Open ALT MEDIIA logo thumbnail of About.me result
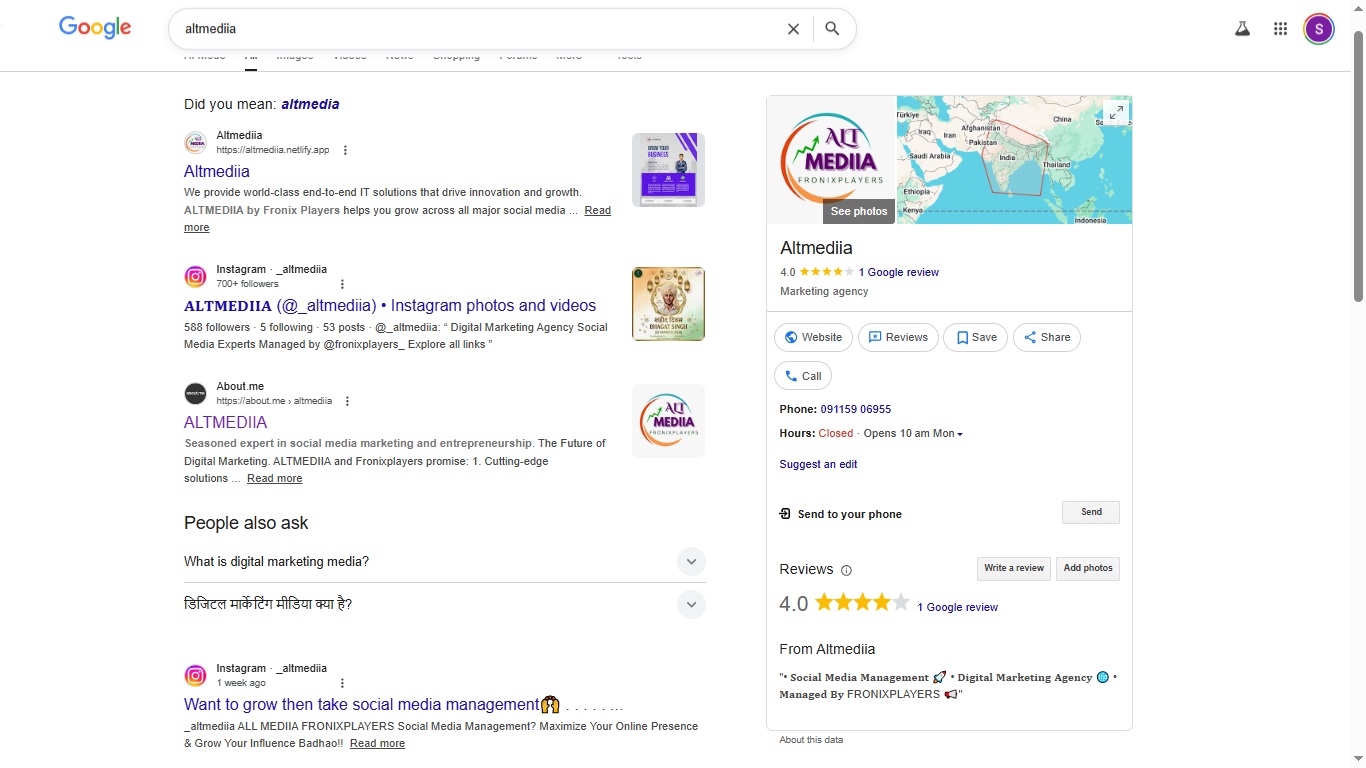The image size is (1366, 768). (x=668, y=421)
